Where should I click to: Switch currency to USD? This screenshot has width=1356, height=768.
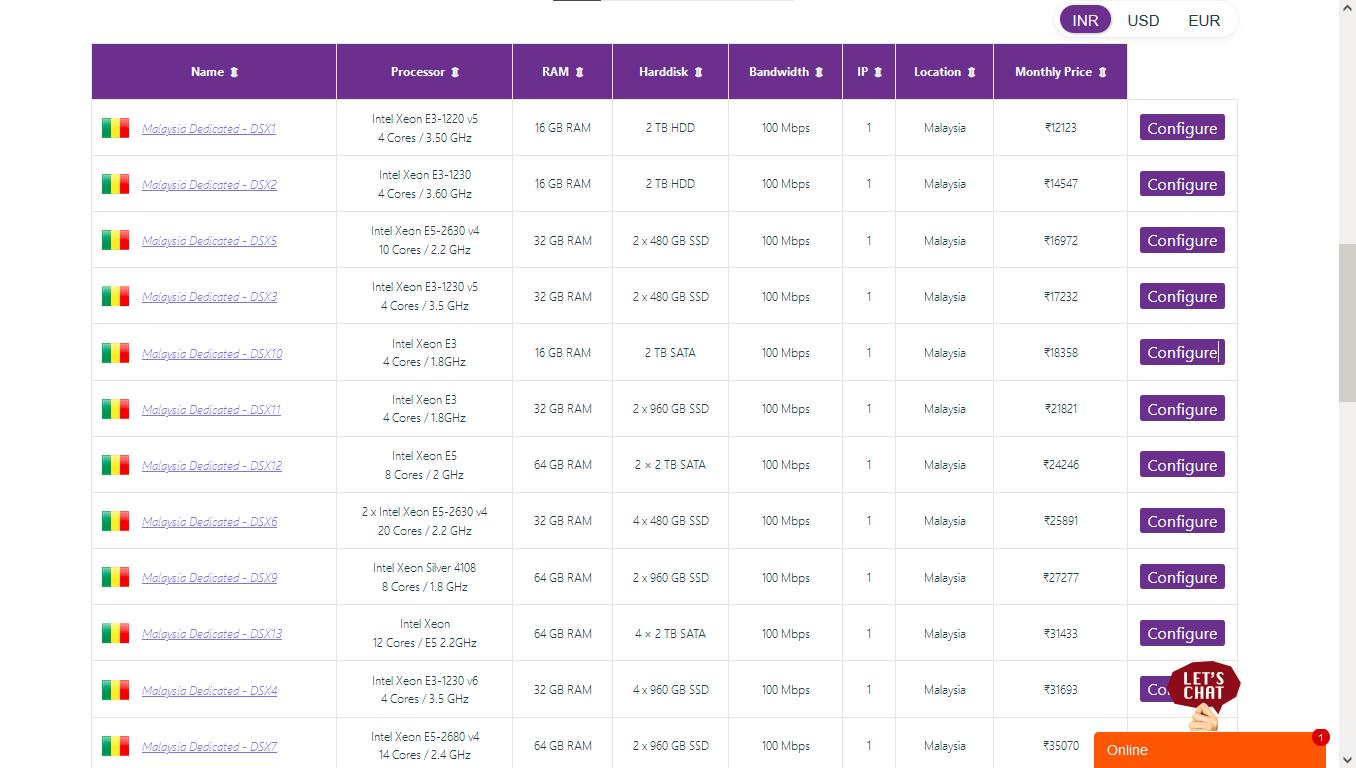pos(1143,20)
